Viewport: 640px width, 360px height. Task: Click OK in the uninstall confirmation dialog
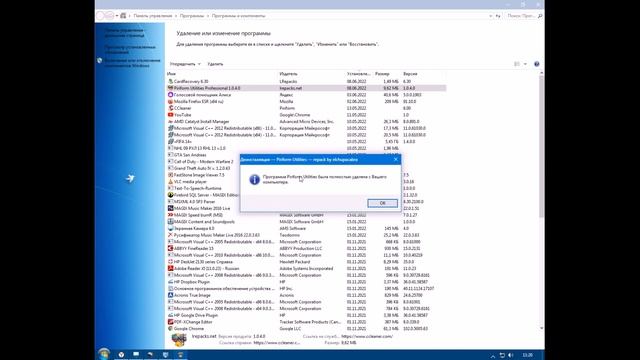click(x=382, y=203)
